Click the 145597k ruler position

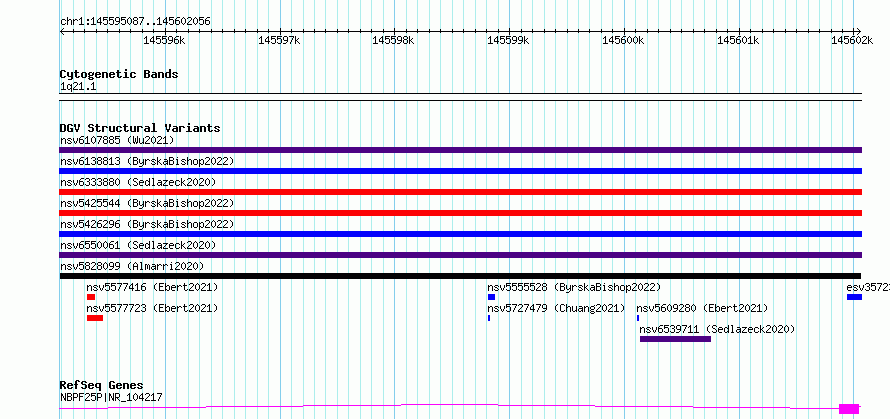tap(279, 40)
